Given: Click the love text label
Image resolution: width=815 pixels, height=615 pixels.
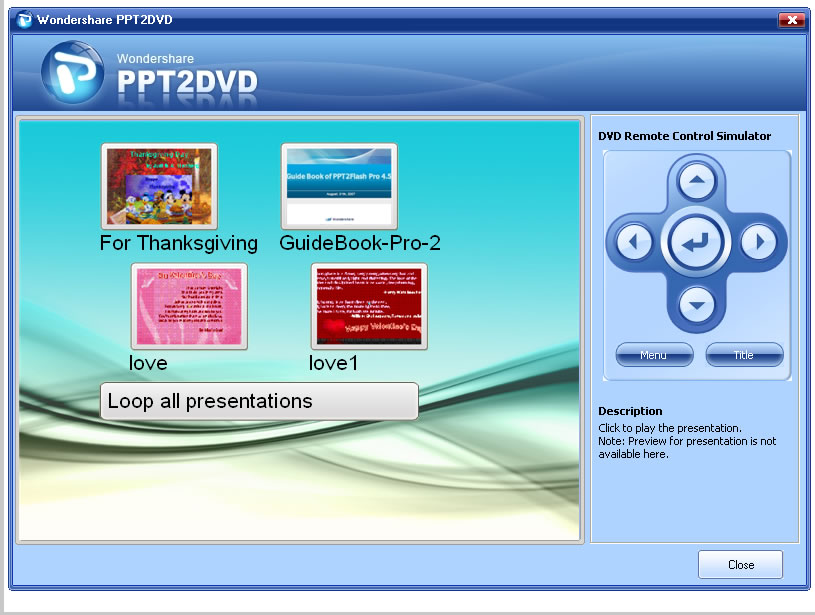Looking at the screenshot, I should pos(148,363).
